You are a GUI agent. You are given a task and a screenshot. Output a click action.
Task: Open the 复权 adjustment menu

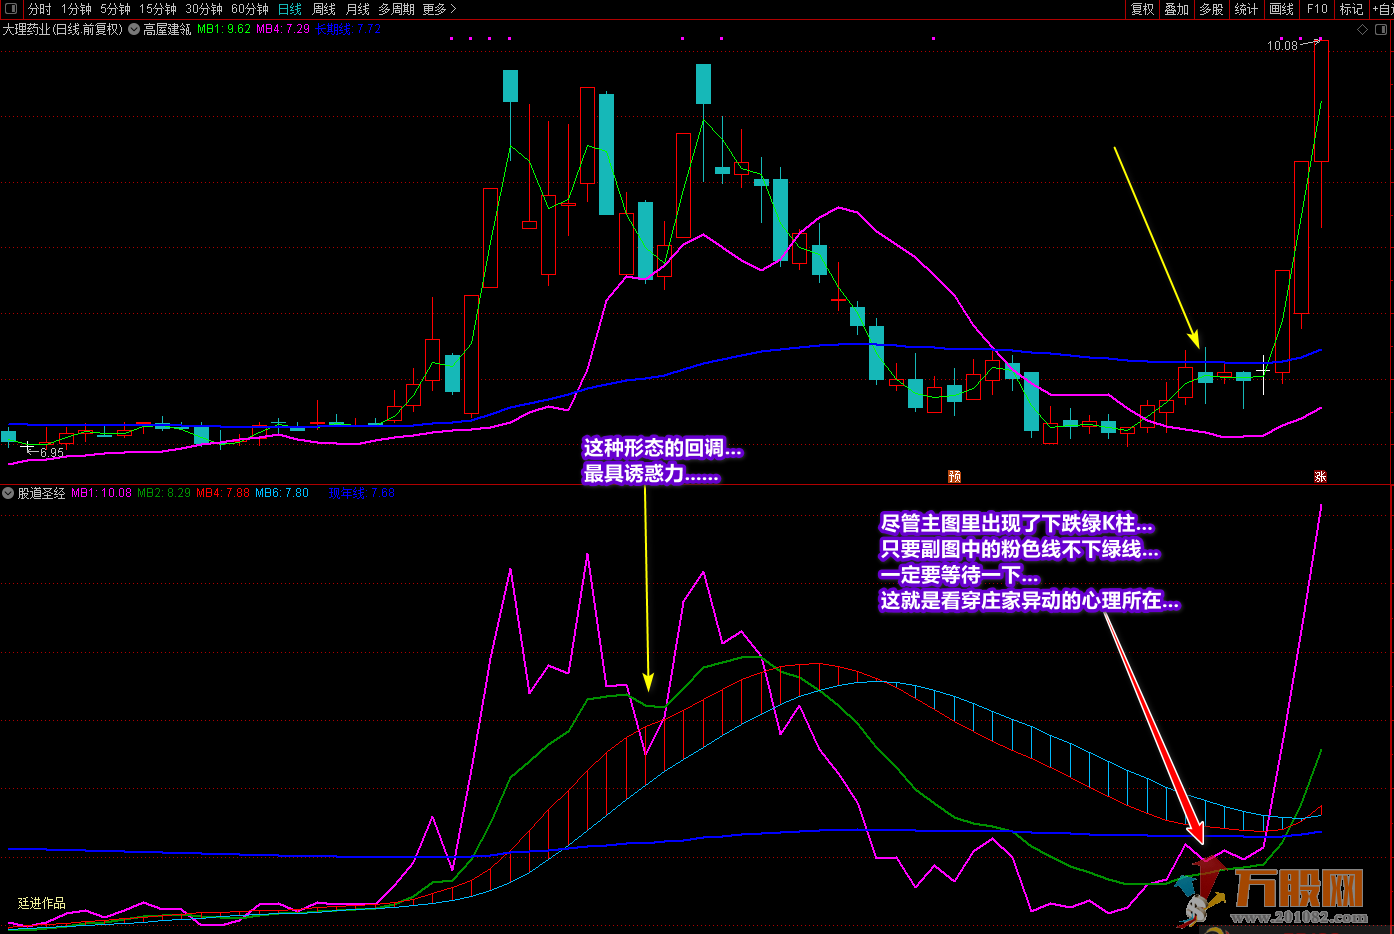(x=1142, y=9)
